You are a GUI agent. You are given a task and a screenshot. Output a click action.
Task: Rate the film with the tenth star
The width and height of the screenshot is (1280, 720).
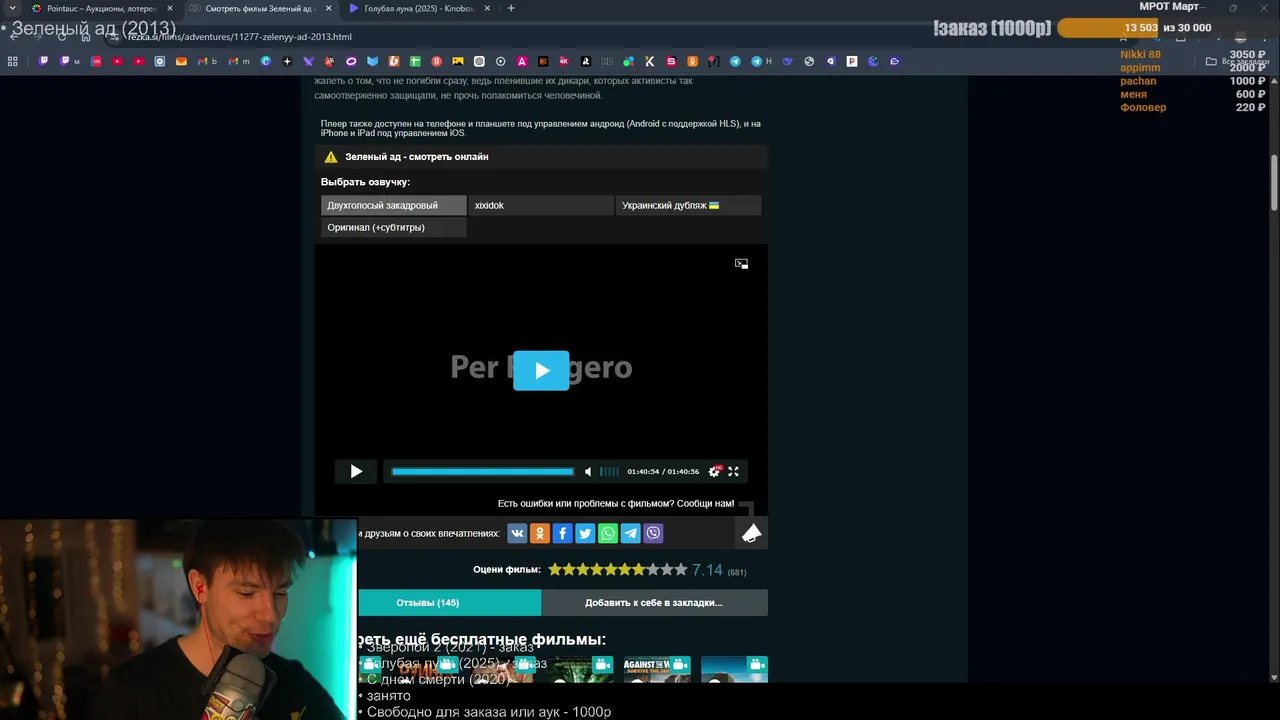pyautogui.click(x=681, y=569)
